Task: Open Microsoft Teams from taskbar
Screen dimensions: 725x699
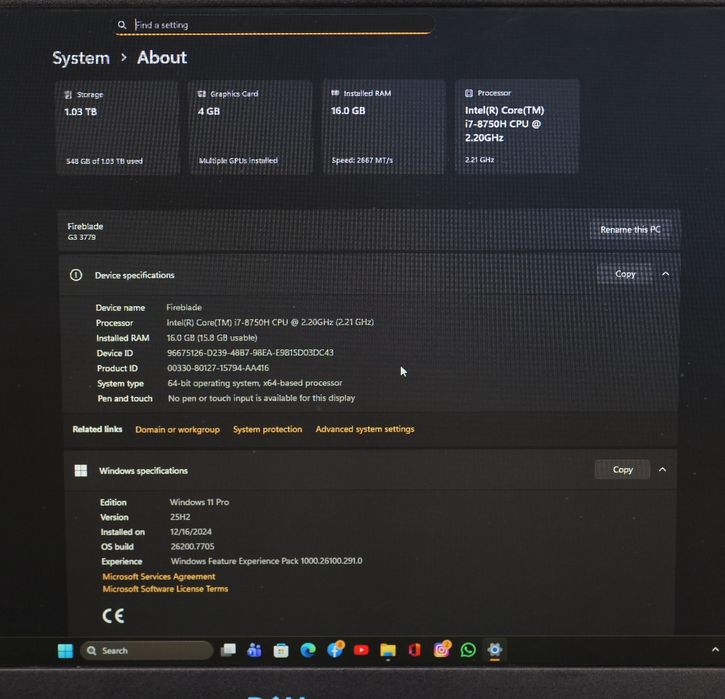Action: [x=254, y=650]
